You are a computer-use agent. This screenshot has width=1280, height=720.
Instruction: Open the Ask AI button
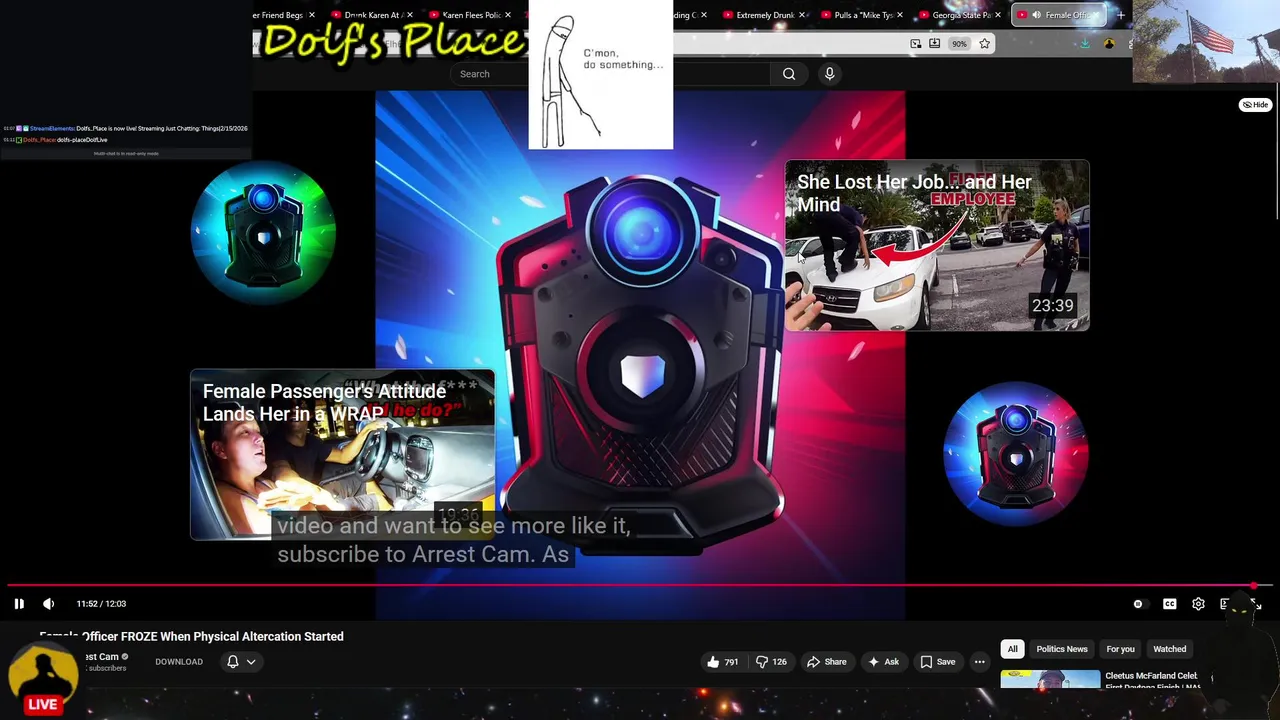[x=883, y=662]
